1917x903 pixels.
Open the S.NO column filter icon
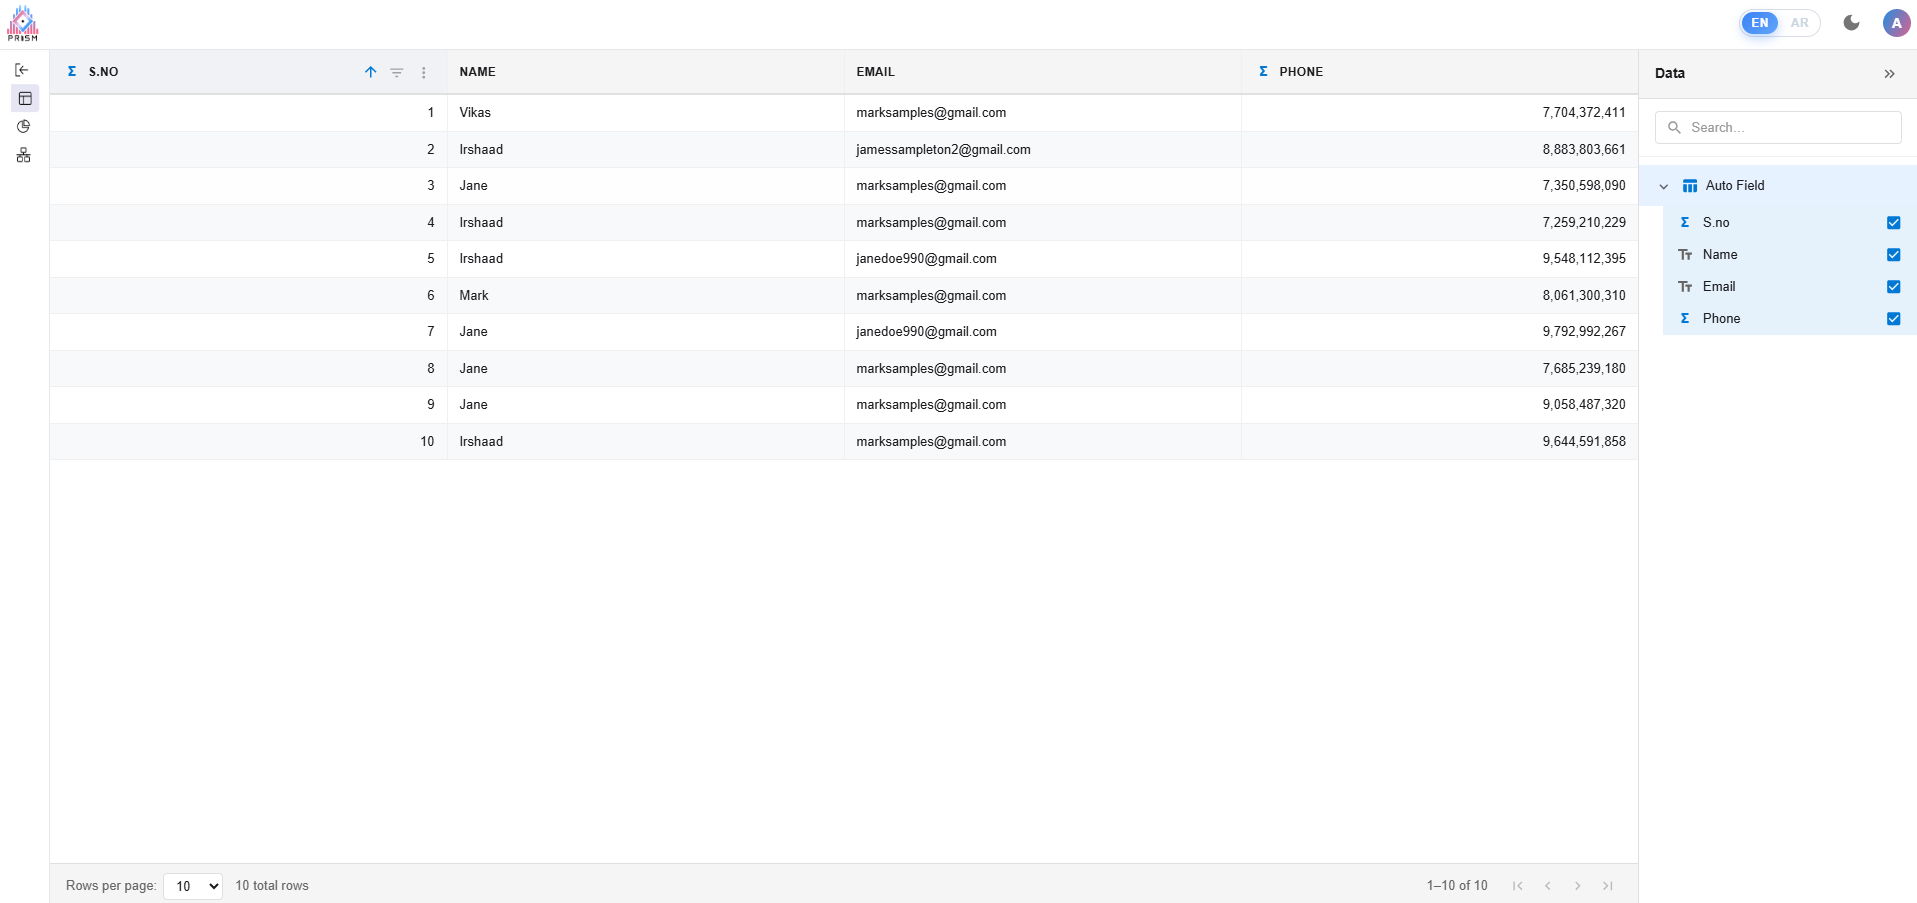397,73
